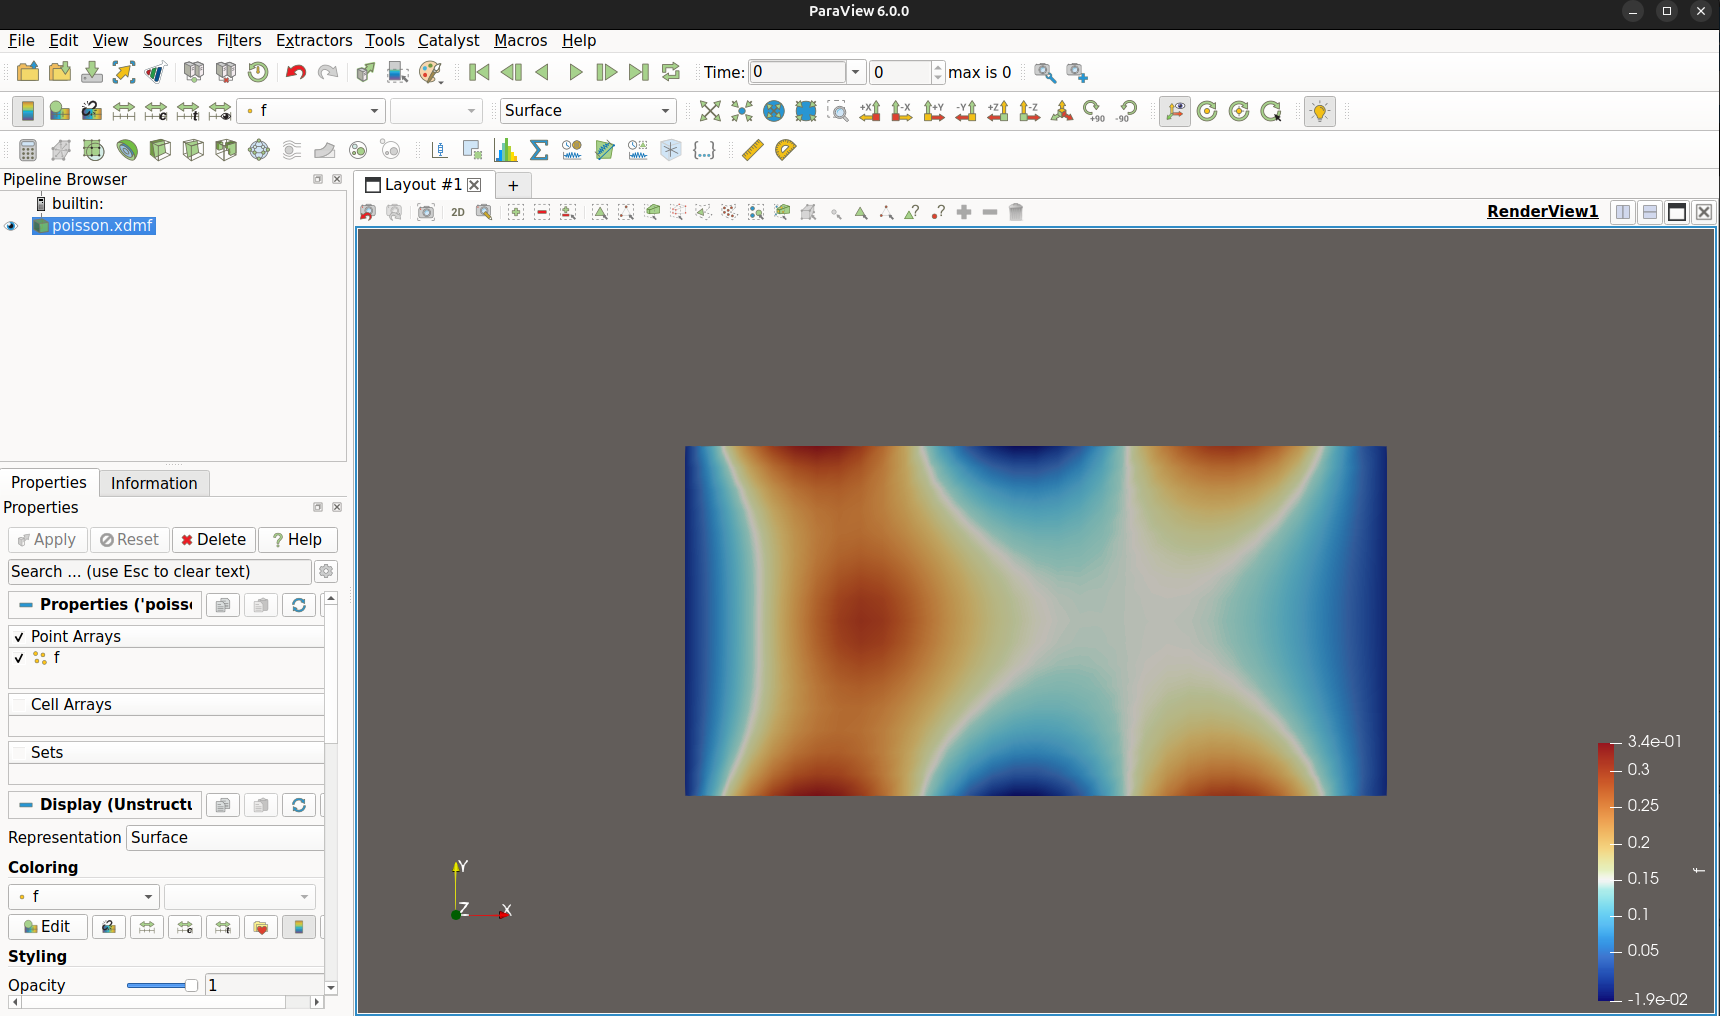The height and width of the screenshot is (1016, 1720).
Task: Rotate view 90 degrees clockwise
Action: point(1094,111)
